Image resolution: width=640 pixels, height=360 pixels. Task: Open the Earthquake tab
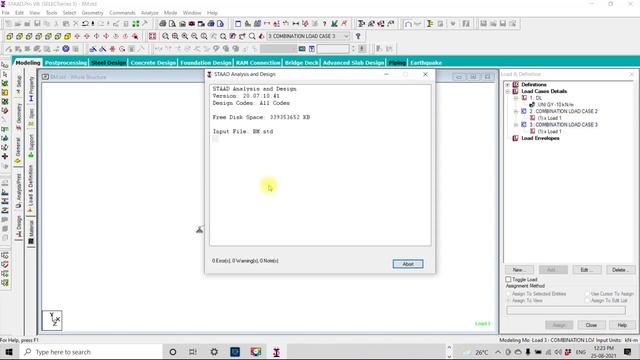click(x=426, y=63)
